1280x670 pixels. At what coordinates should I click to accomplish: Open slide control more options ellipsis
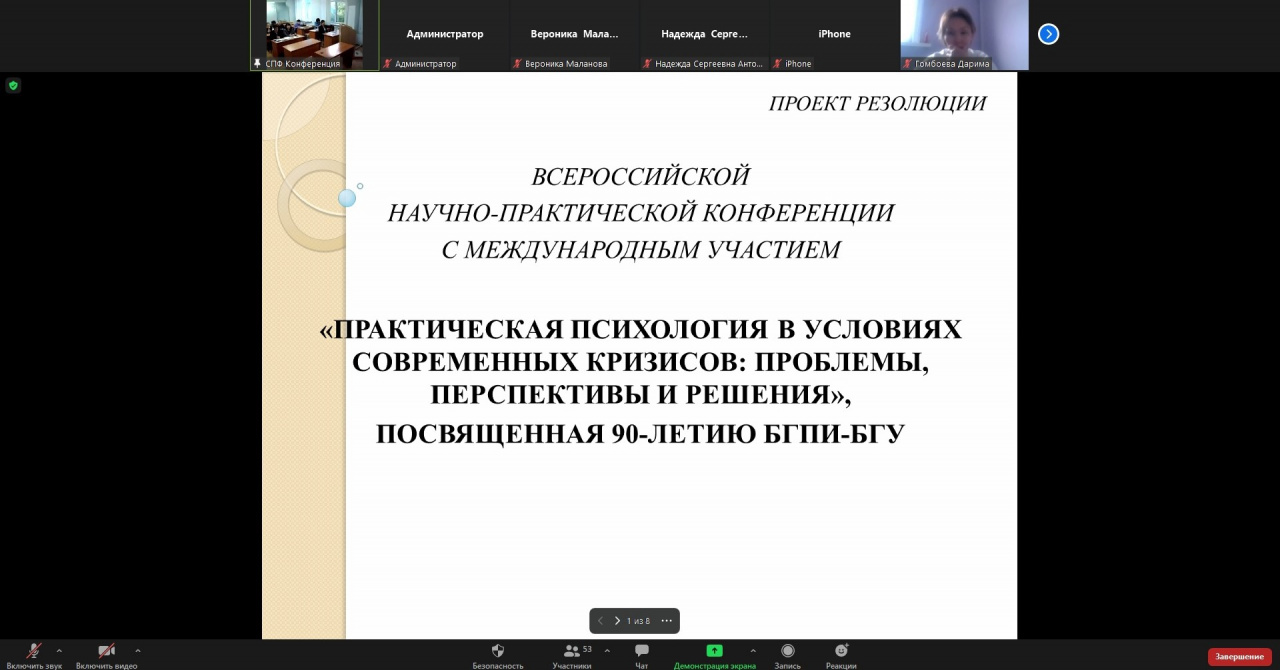(x=666, y=621)
